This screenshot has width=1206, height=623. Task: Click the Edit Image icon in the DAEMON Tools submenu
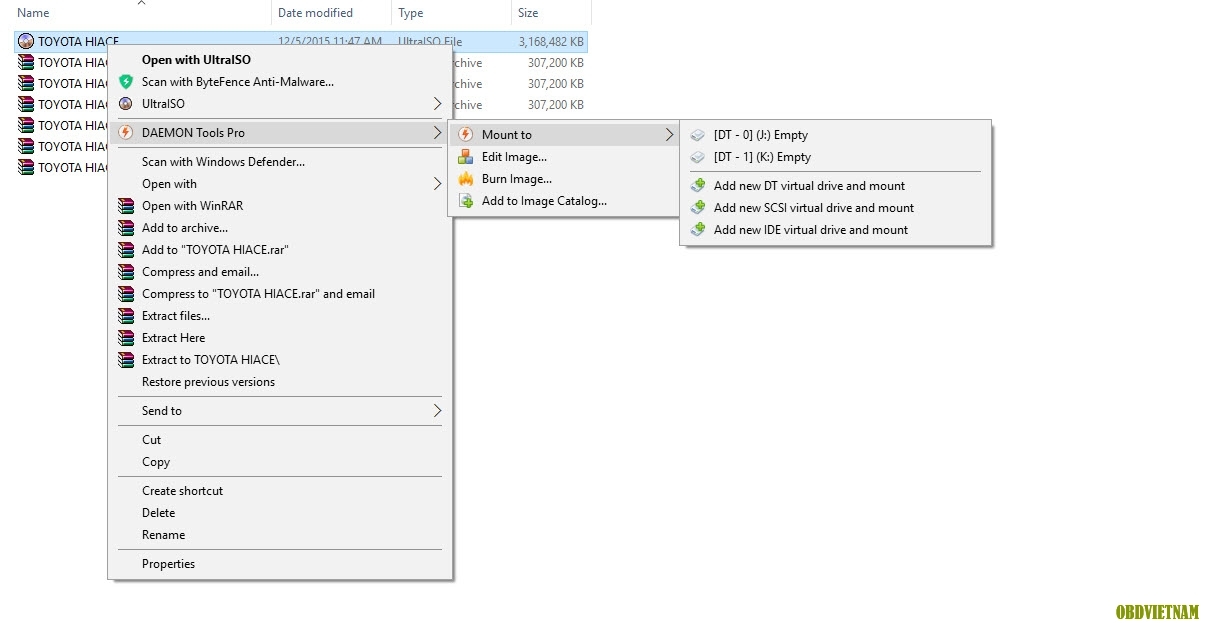click(465, 157)
